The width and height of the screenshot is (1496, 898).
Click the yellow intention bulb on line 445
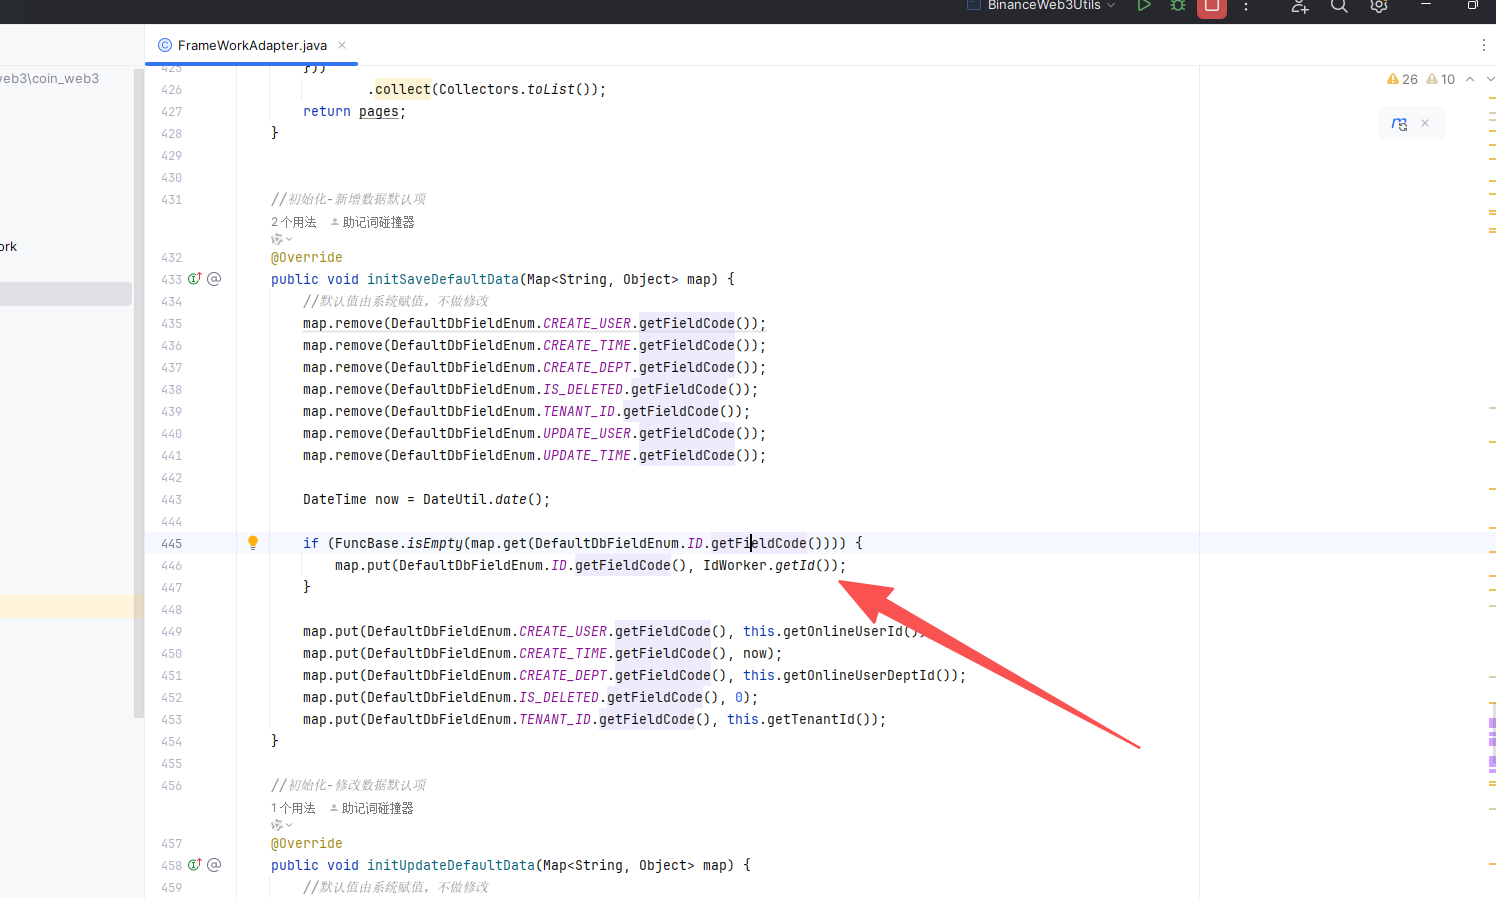click(x=253, y=543)
